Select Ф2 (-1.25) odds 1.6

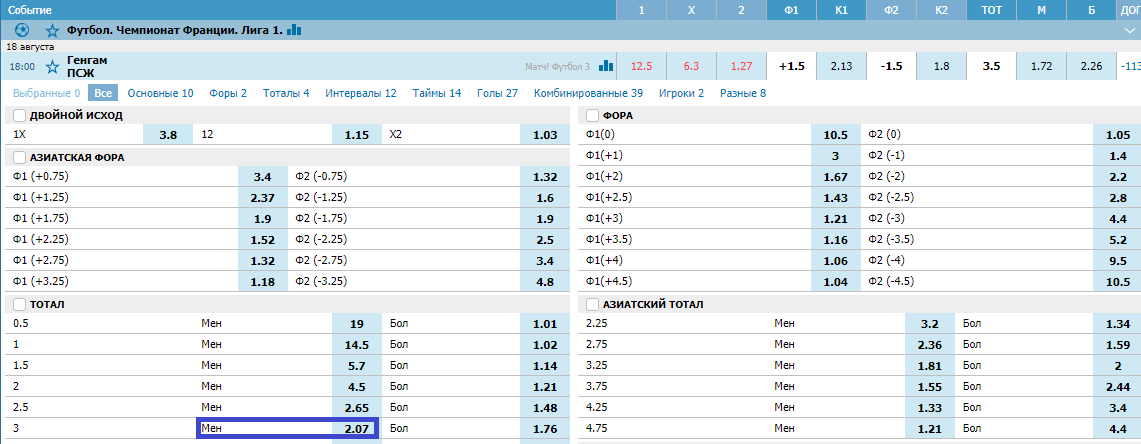click(x=545, y=198)
